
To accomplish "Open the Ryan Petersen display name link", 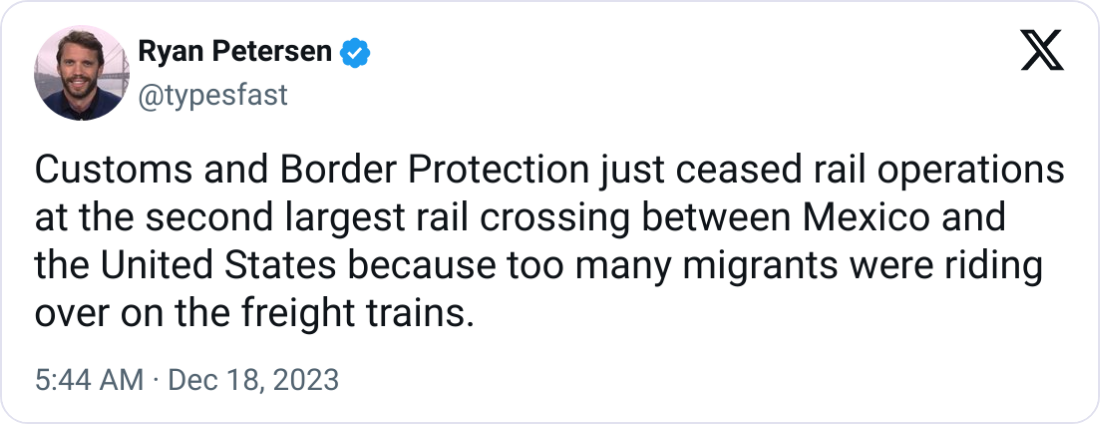I will pyautogui.click(x=234, y=52).
